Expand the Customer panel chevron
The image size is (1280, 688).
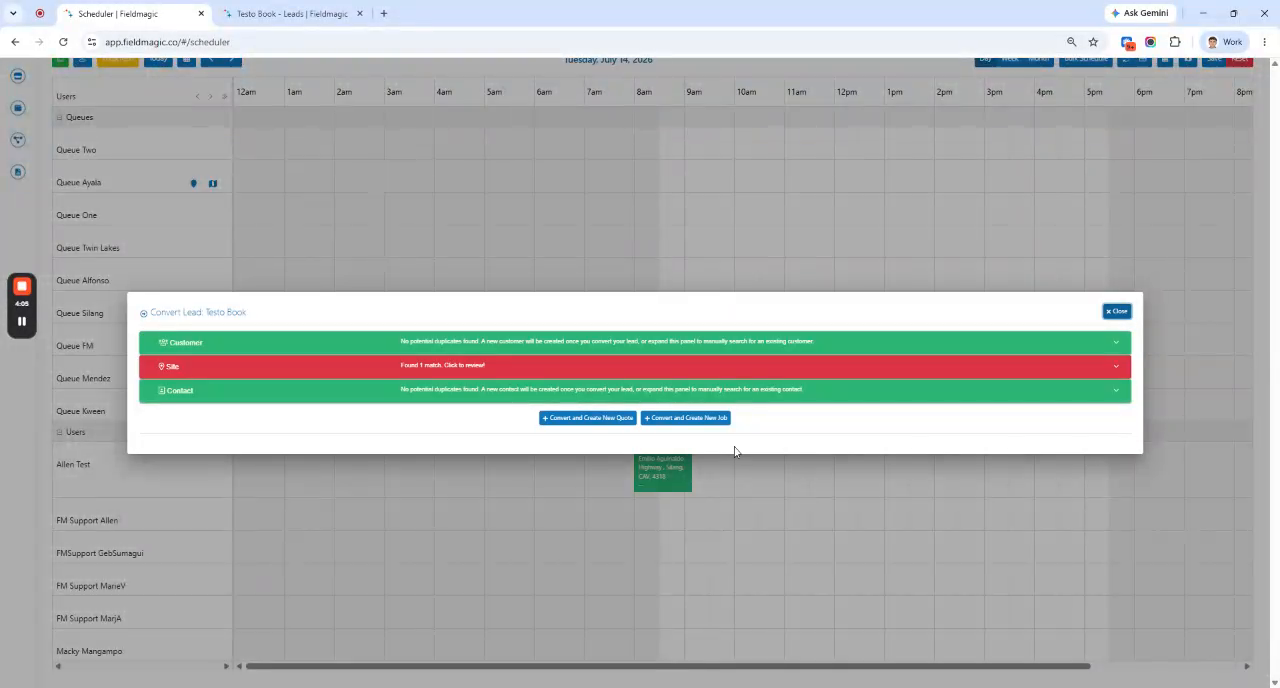[x=1116, y=342]
